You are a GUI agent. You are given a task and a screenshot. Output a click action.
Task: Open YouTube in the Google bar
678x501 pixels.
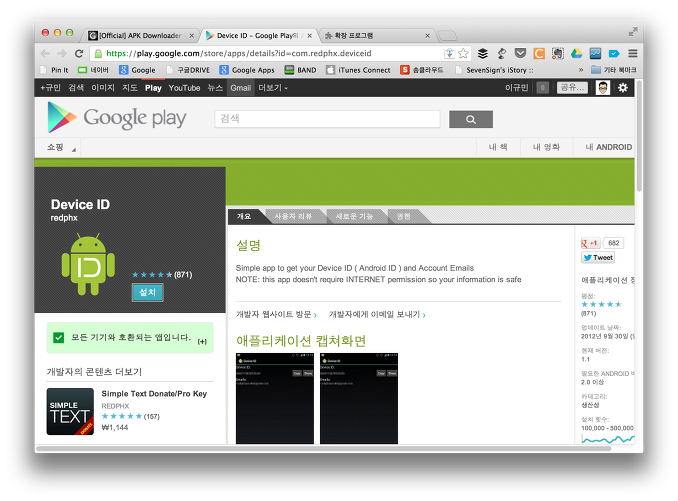(x=184, y=88)
